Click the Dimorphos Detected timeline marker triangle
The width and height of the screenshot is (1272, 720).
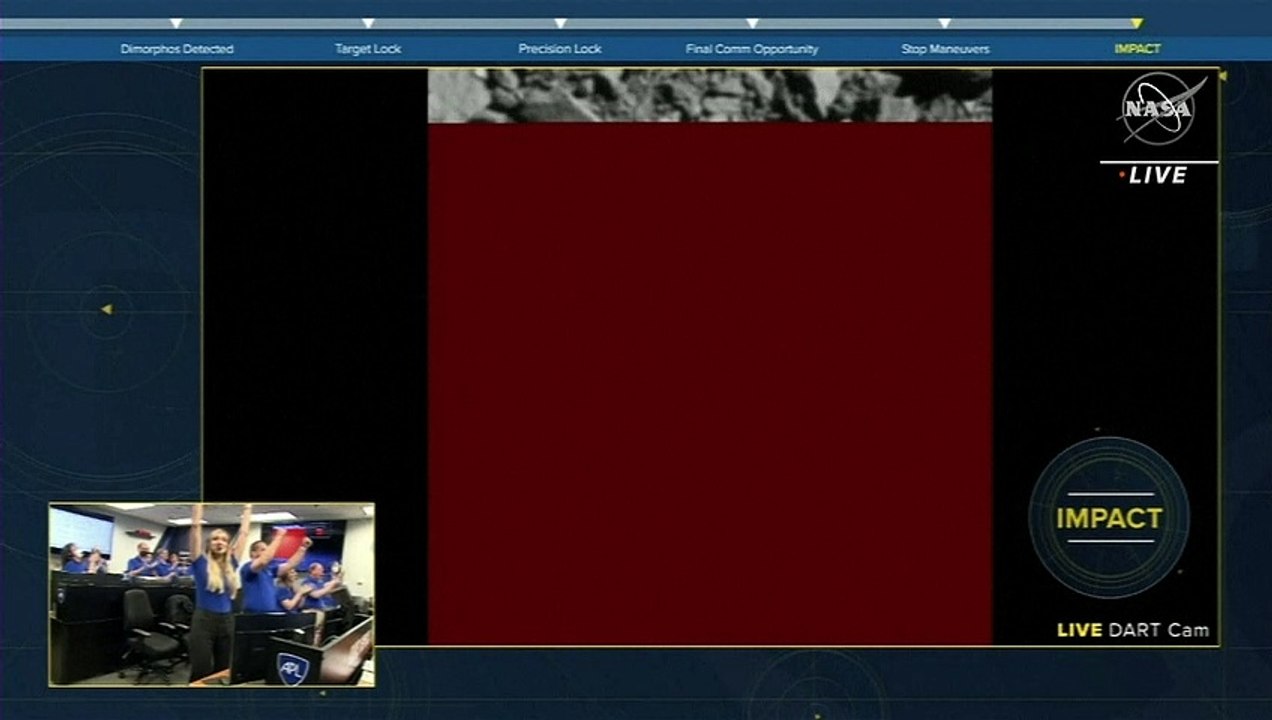(x=176, y=23)
